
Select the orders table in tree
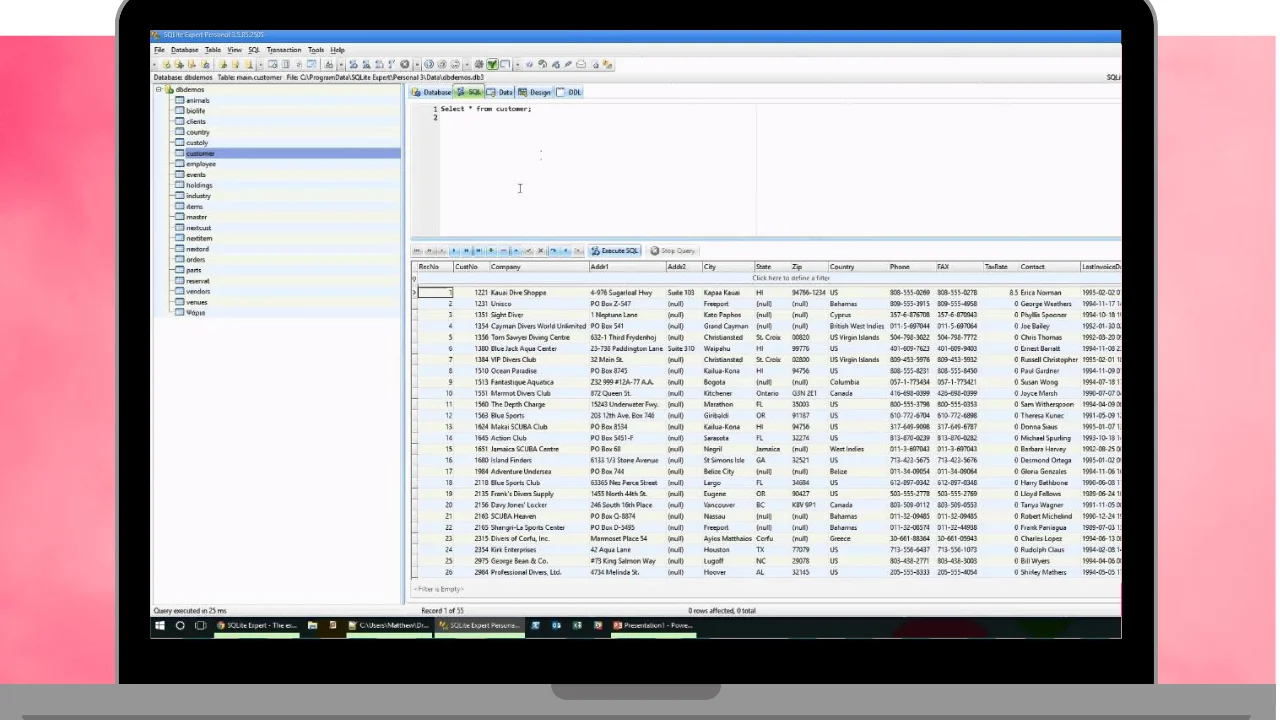tap(195, 260)
